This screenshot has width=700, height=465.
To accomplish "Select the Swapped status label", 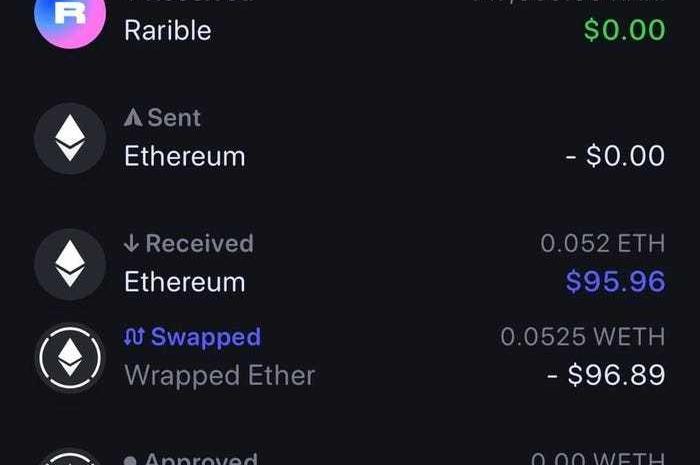I will (206, 336).
